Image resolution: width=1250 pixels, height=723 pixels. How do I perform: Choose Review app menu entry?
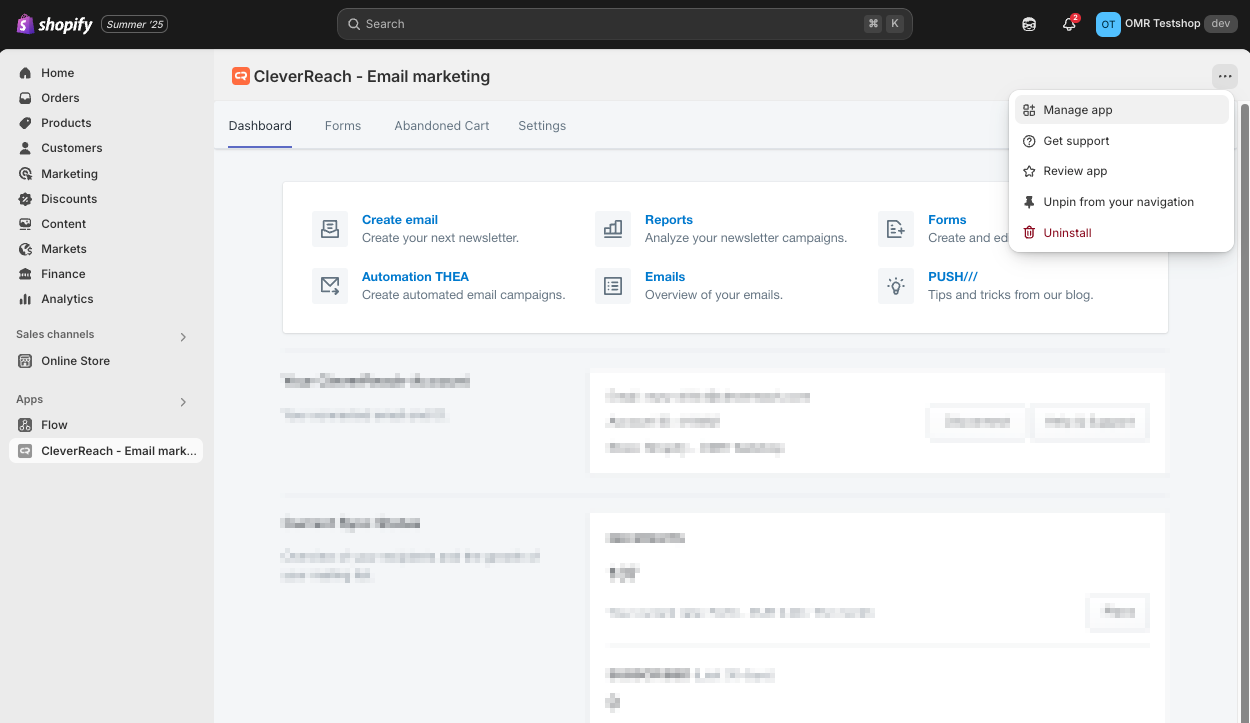point(1121,171)
